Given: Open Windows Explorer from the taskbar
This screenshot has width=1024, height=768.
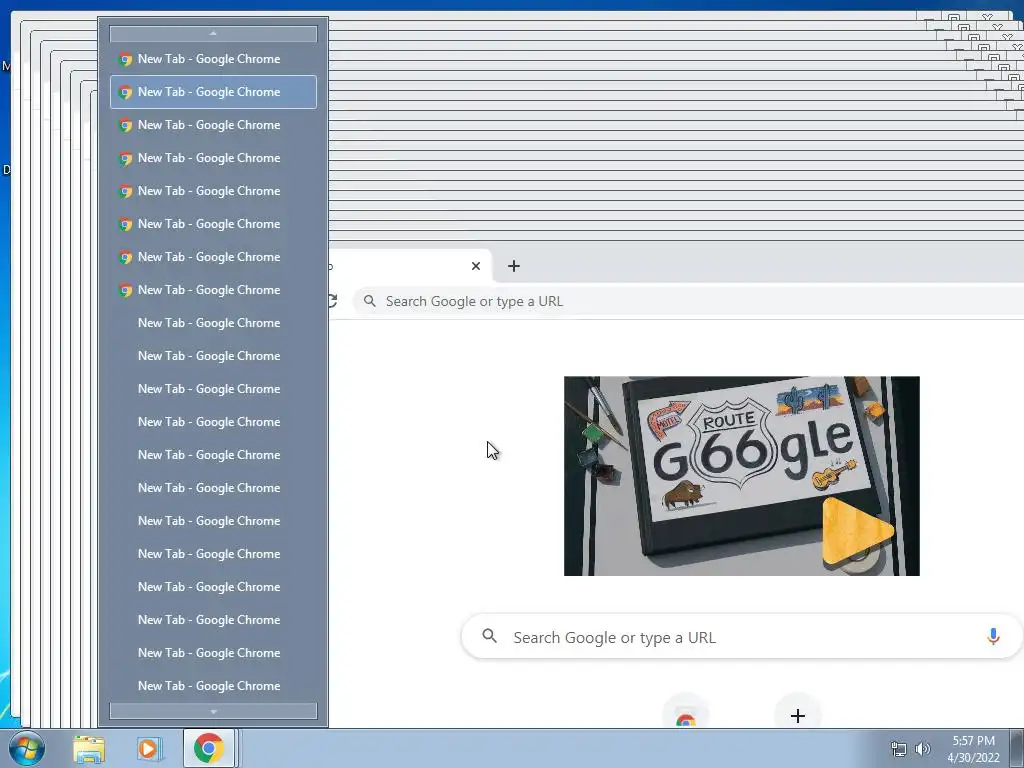Looking at the screenshot, I should coord(89,748).
